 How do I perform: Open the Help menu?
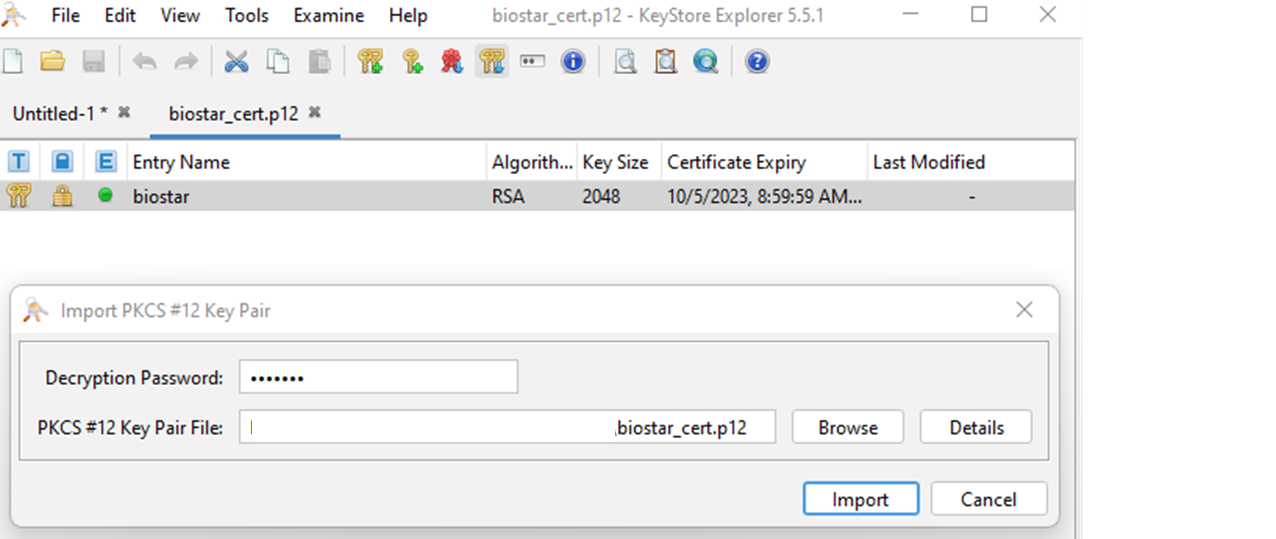[408, 16]
